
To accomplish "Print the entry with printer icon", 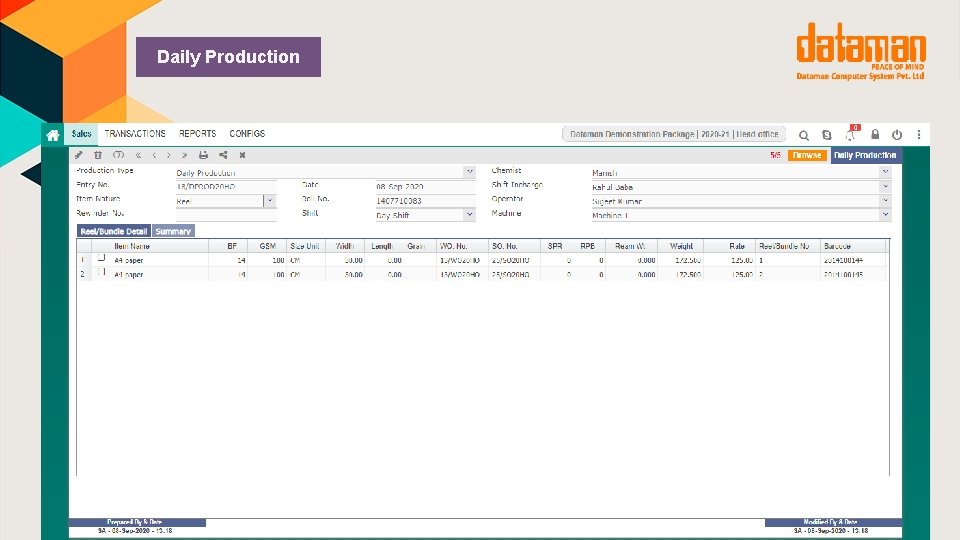I will [x=203, y=155].
